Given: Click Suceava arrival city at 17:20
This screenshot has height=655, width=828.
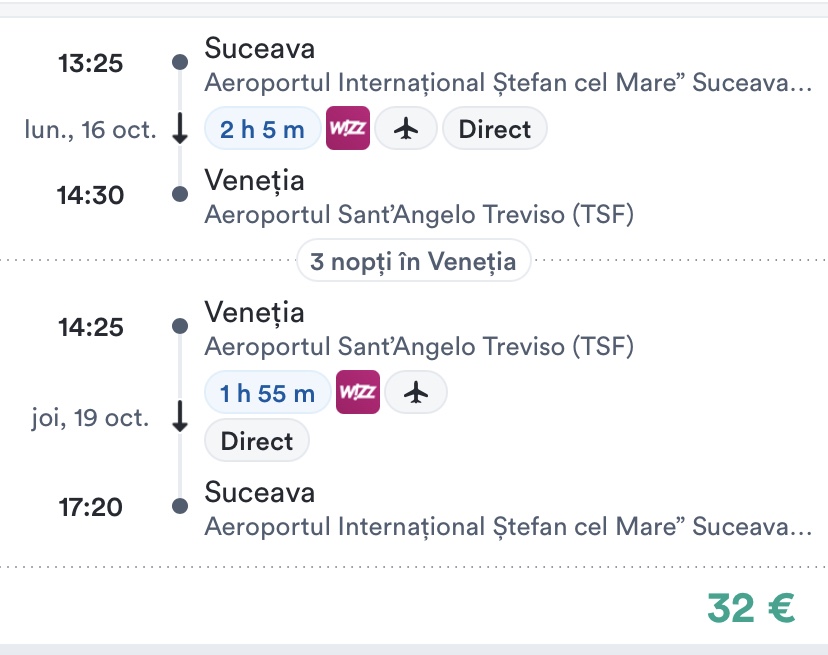Looking at the screenshot, I should [259, 492].
